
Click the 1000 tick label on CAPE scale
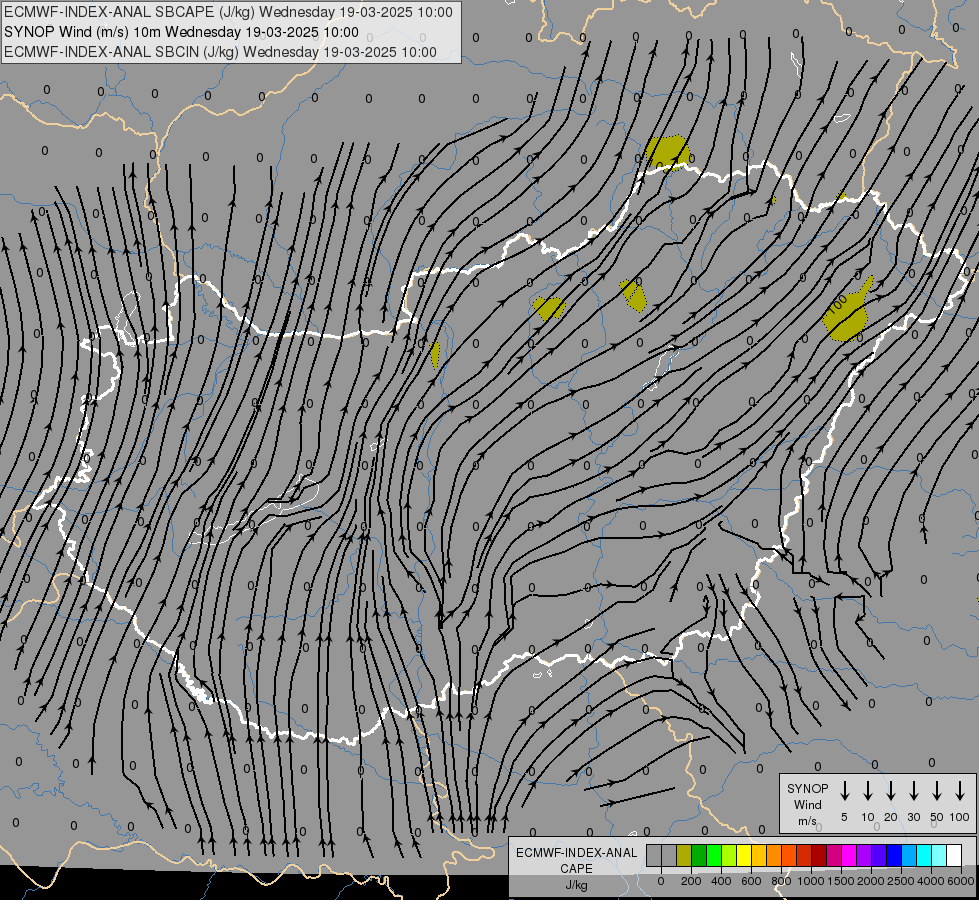[x=810, y=881]
